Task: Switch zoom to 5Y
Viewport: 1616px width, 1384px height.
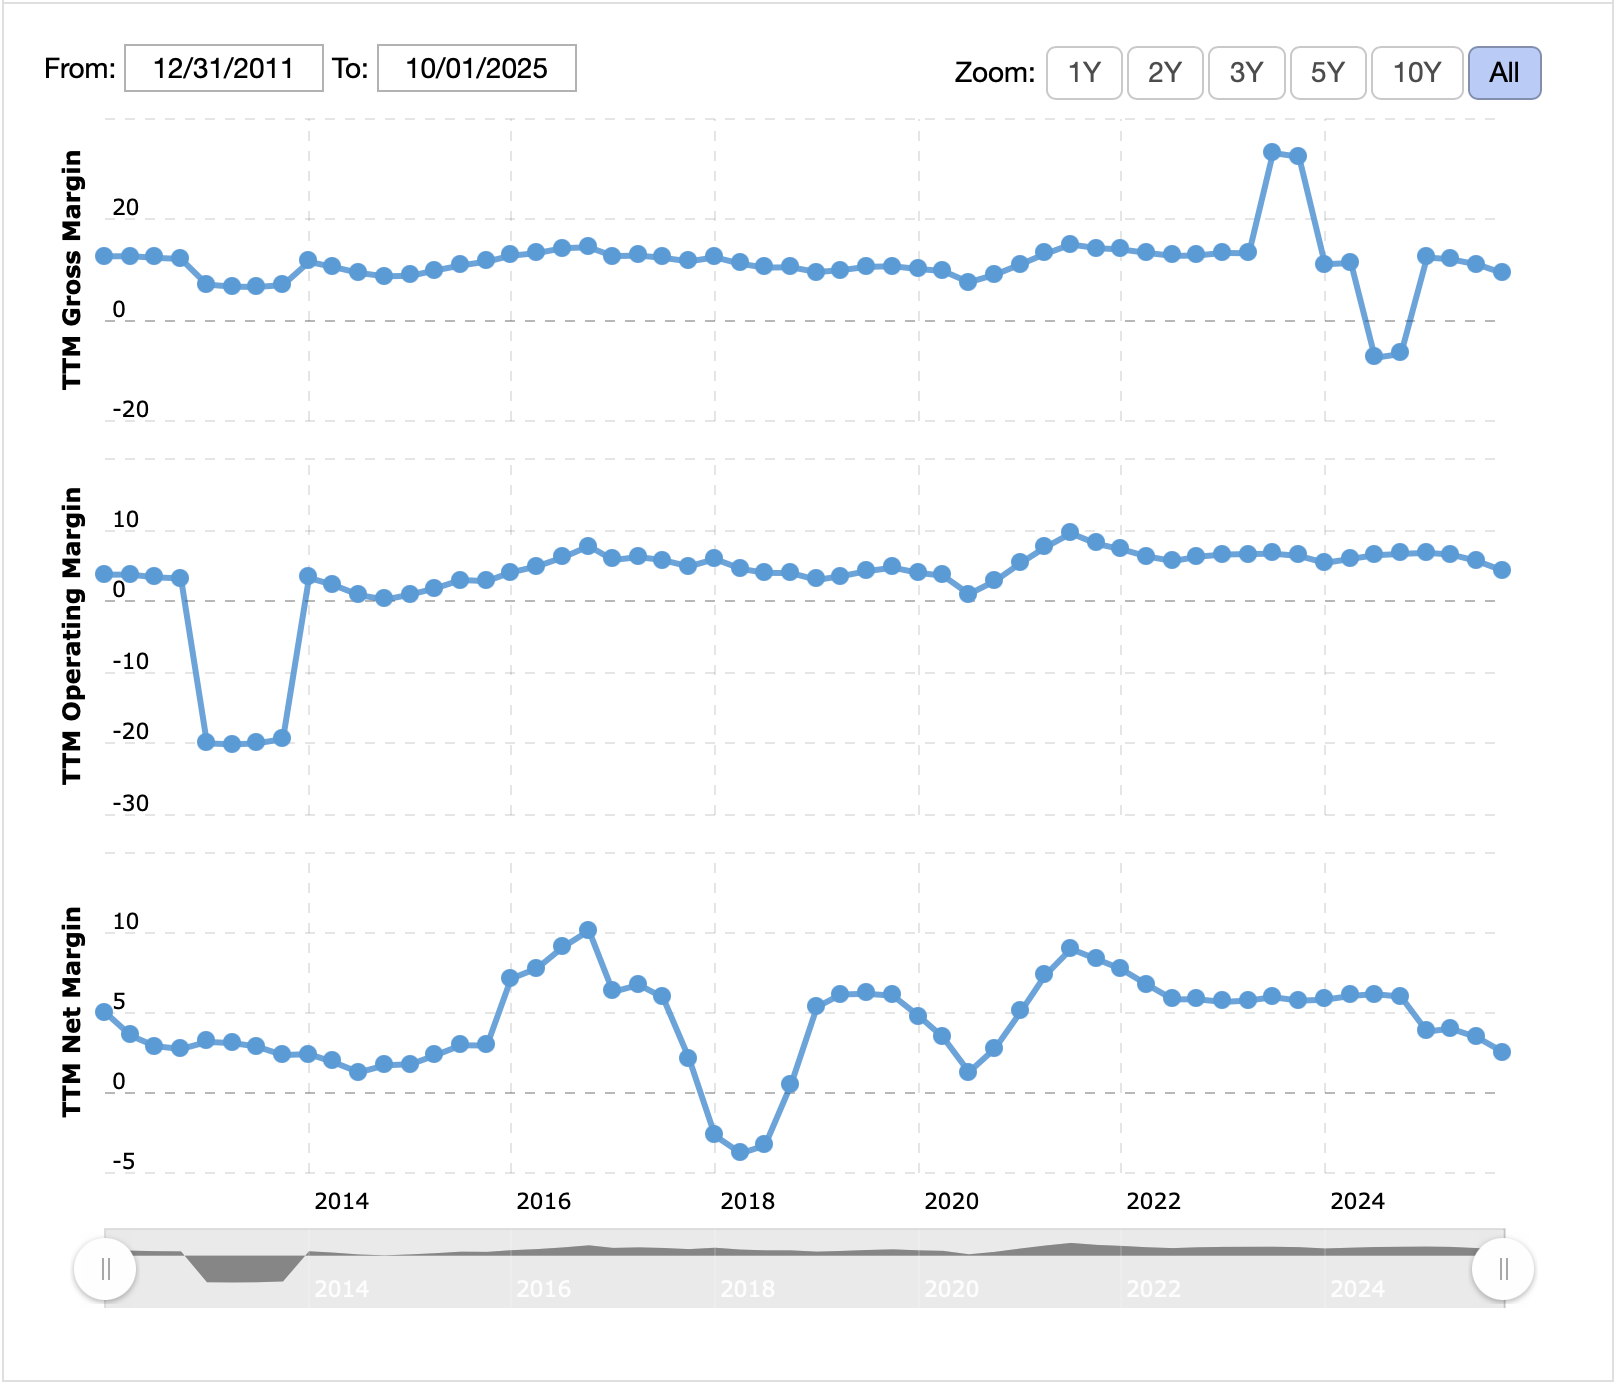Action: coord(1328,73)
